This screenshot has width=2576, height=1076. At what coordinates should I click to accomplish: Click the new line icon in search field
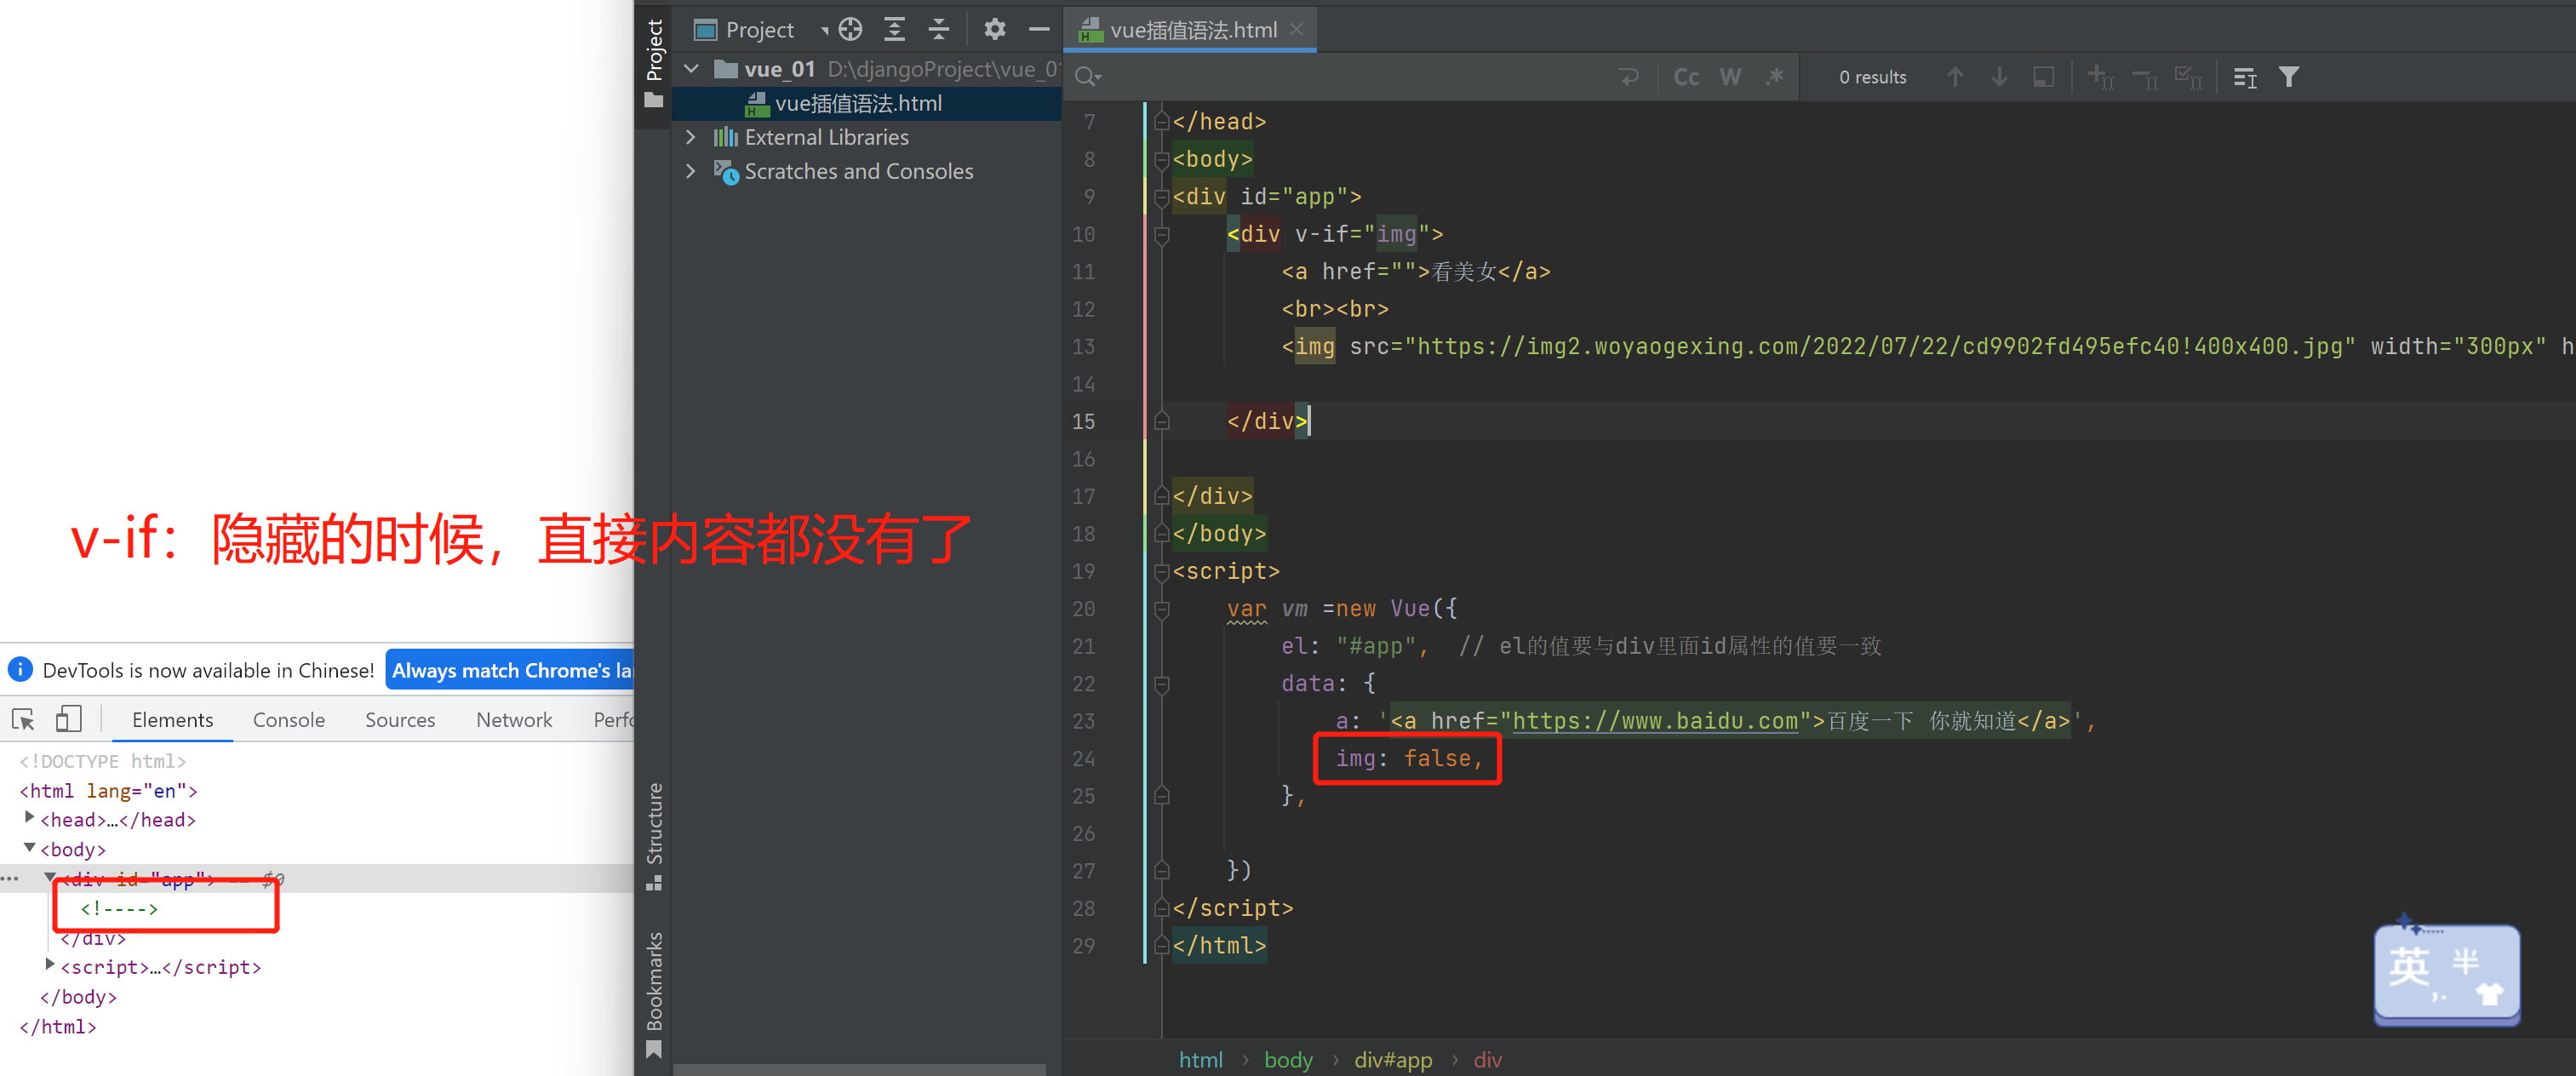(x=1629, y=77)
